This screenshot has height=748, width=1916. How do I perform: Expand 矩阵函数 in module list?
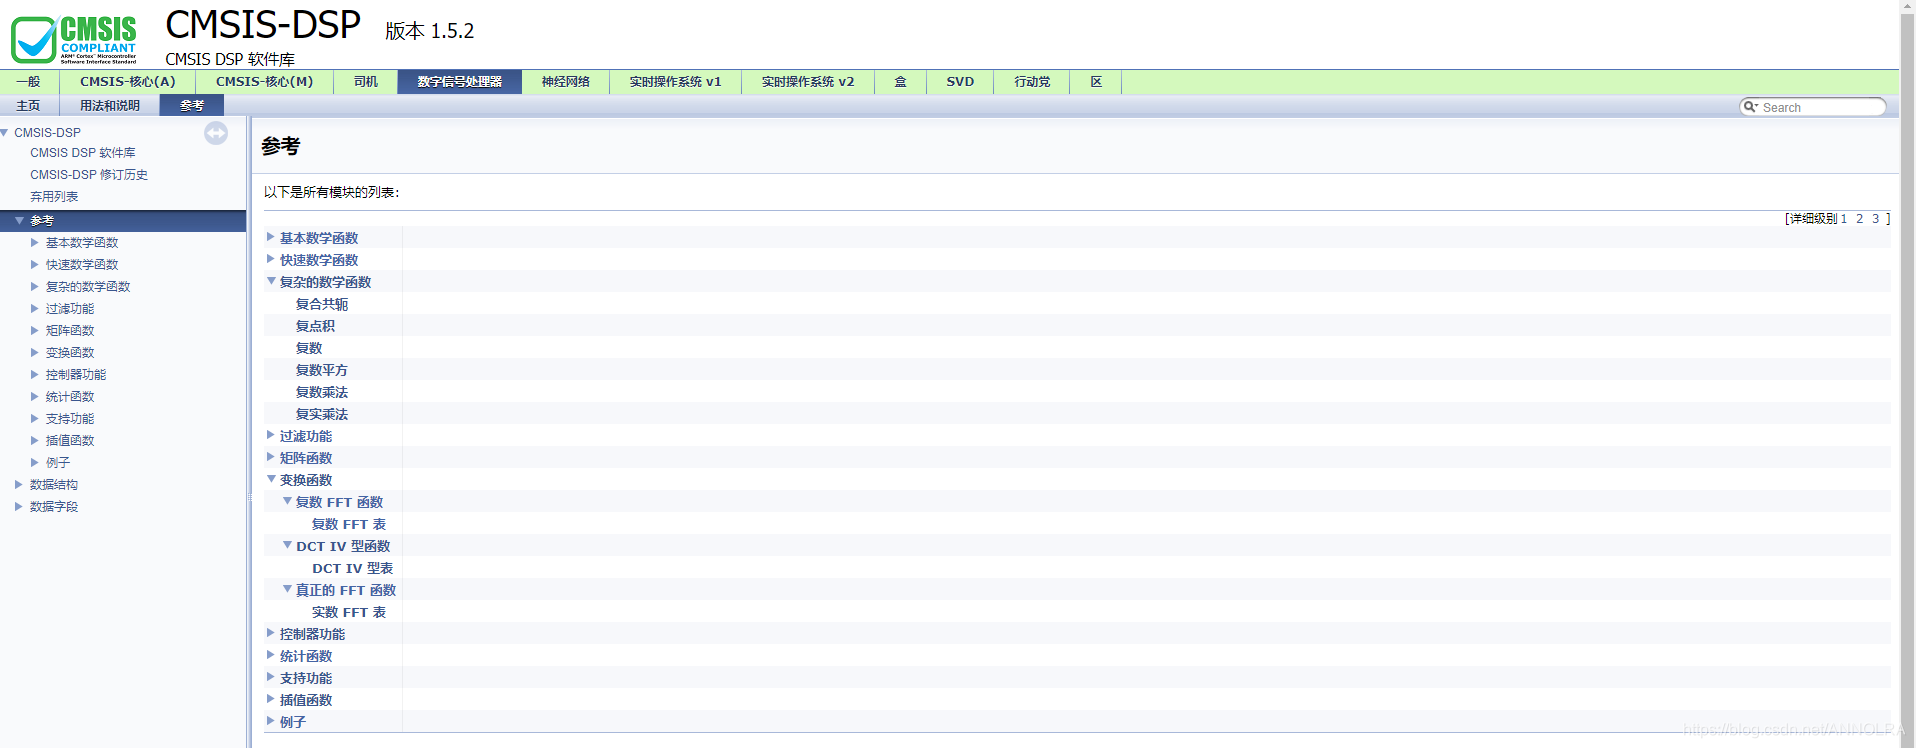point(271,457)
